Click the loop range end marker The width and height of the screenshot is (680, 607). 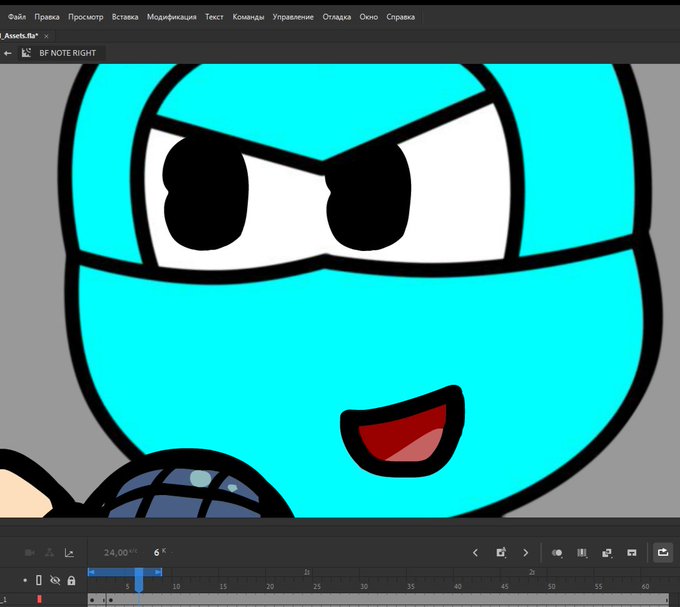tap(158, 572)
